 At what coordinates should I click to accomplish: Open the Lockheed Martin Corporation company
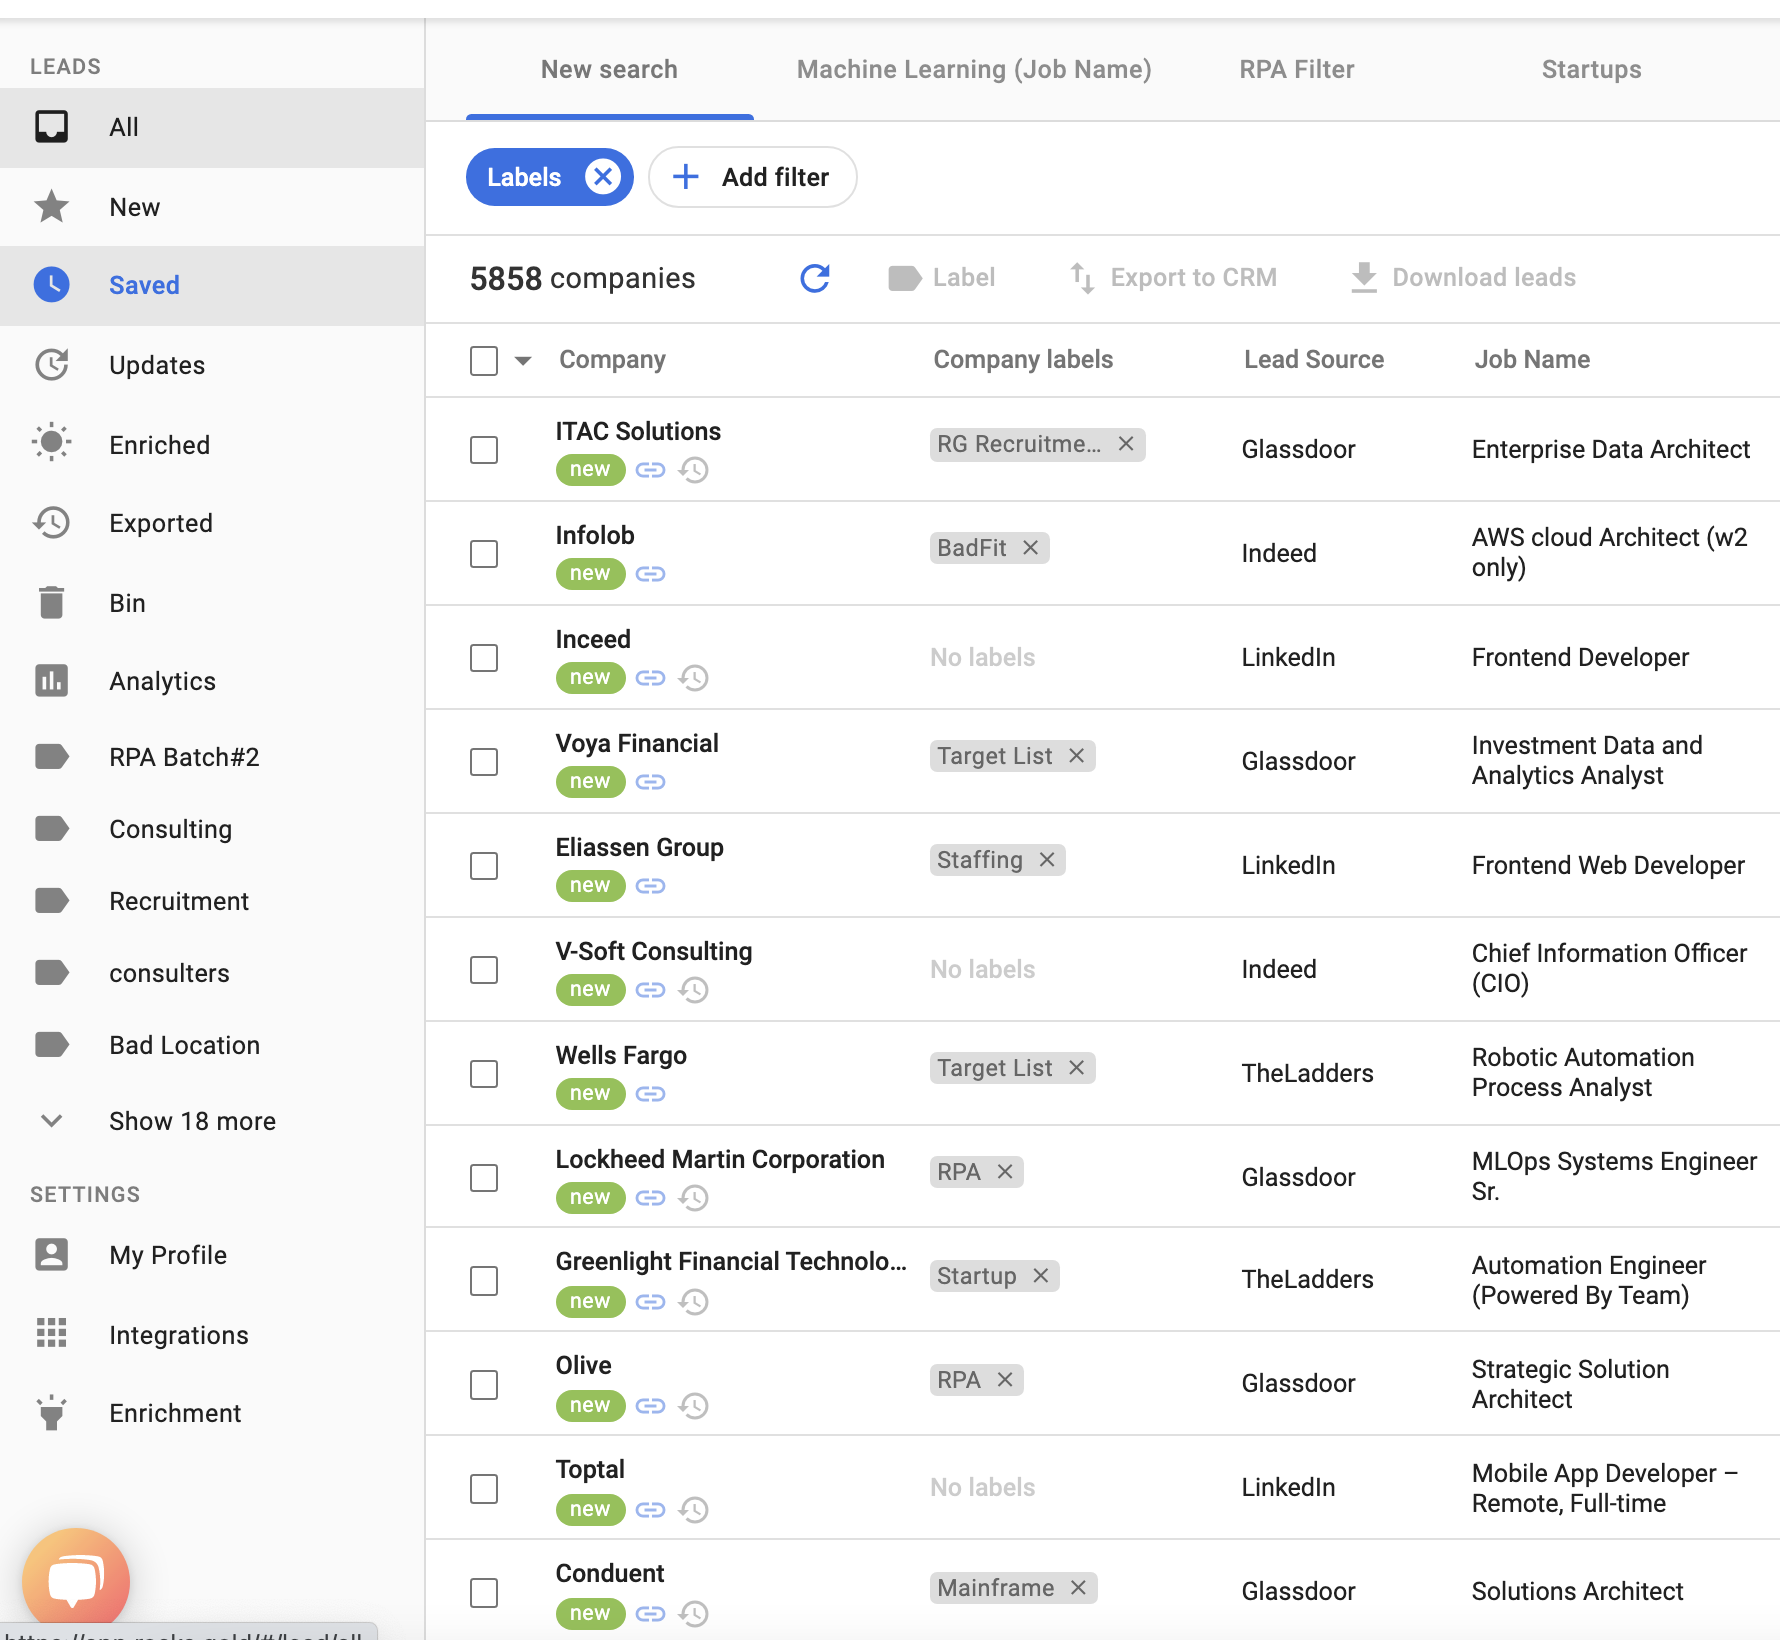click(720, 1159)
